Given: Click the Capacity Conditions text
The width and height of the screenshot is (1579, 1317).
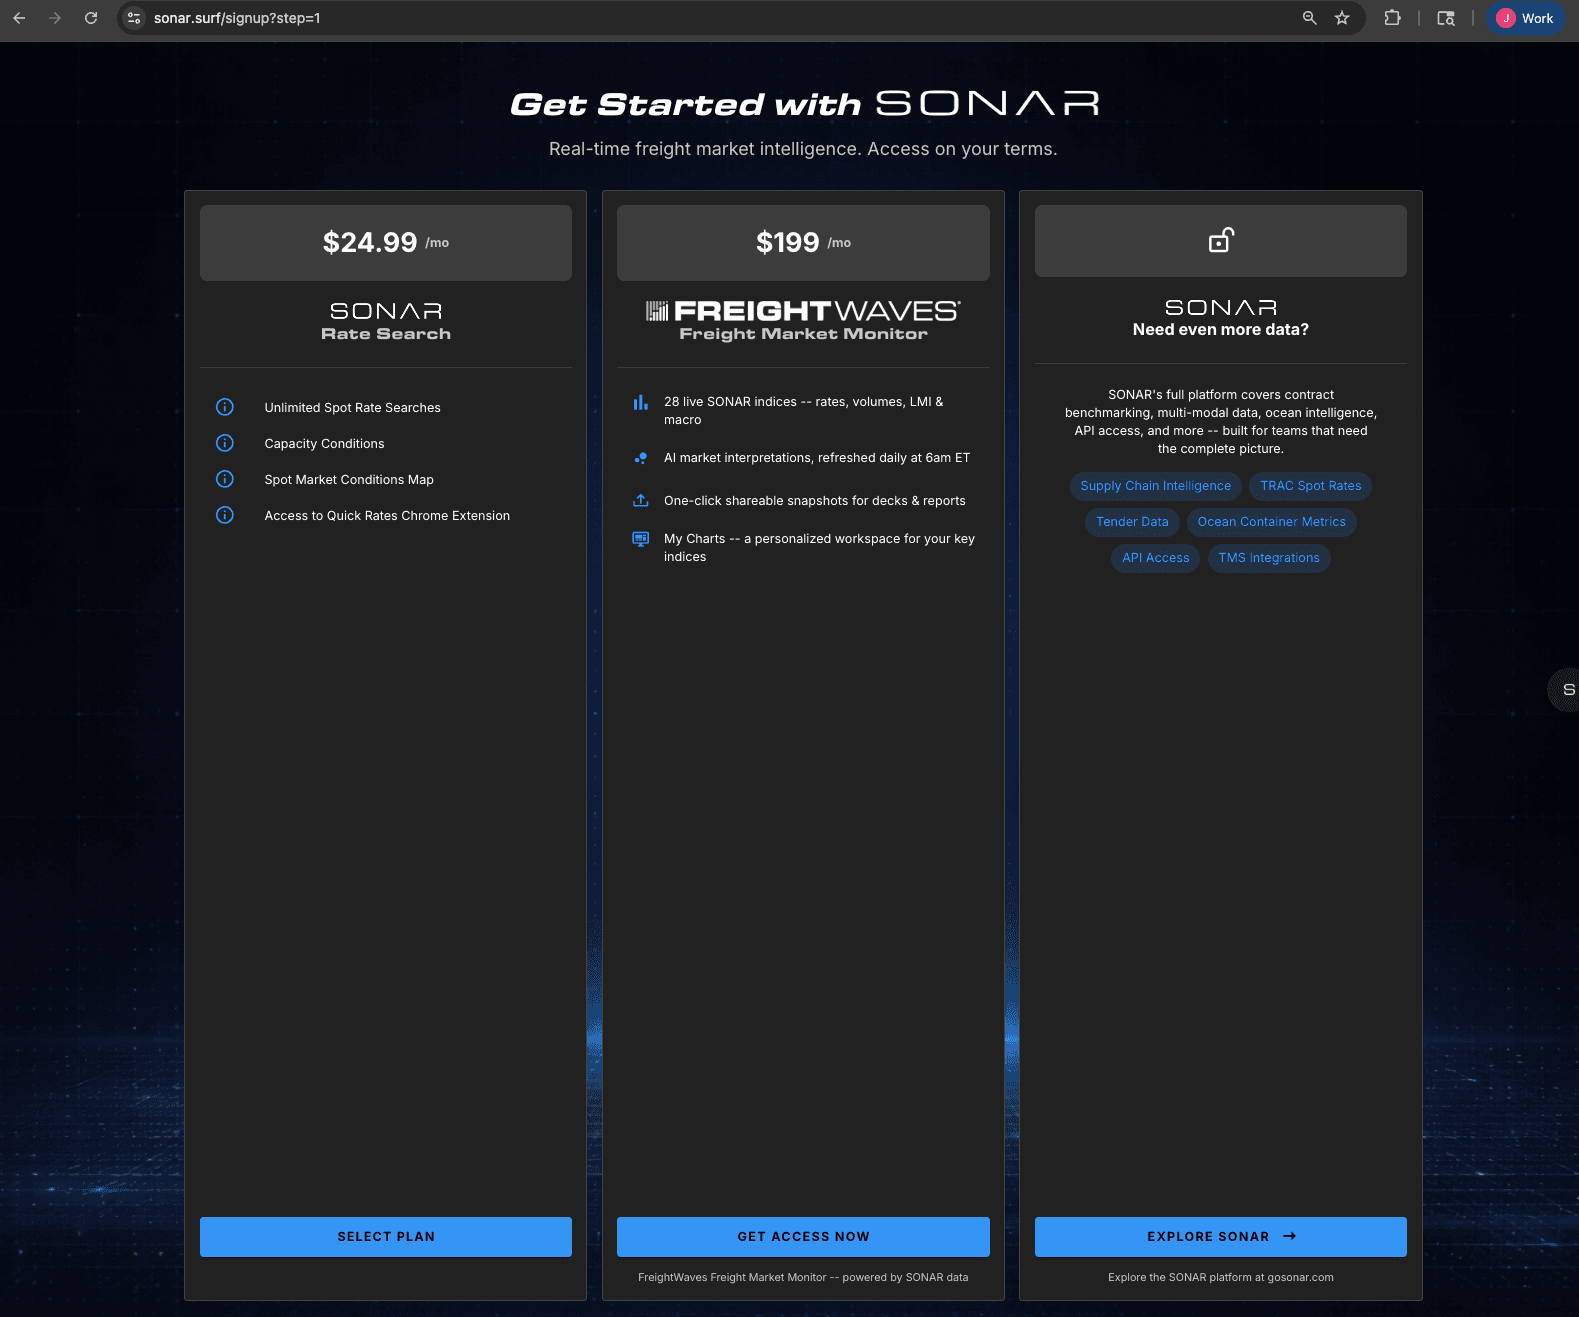Looking at the screenshot, I should (x=324, y=444).
